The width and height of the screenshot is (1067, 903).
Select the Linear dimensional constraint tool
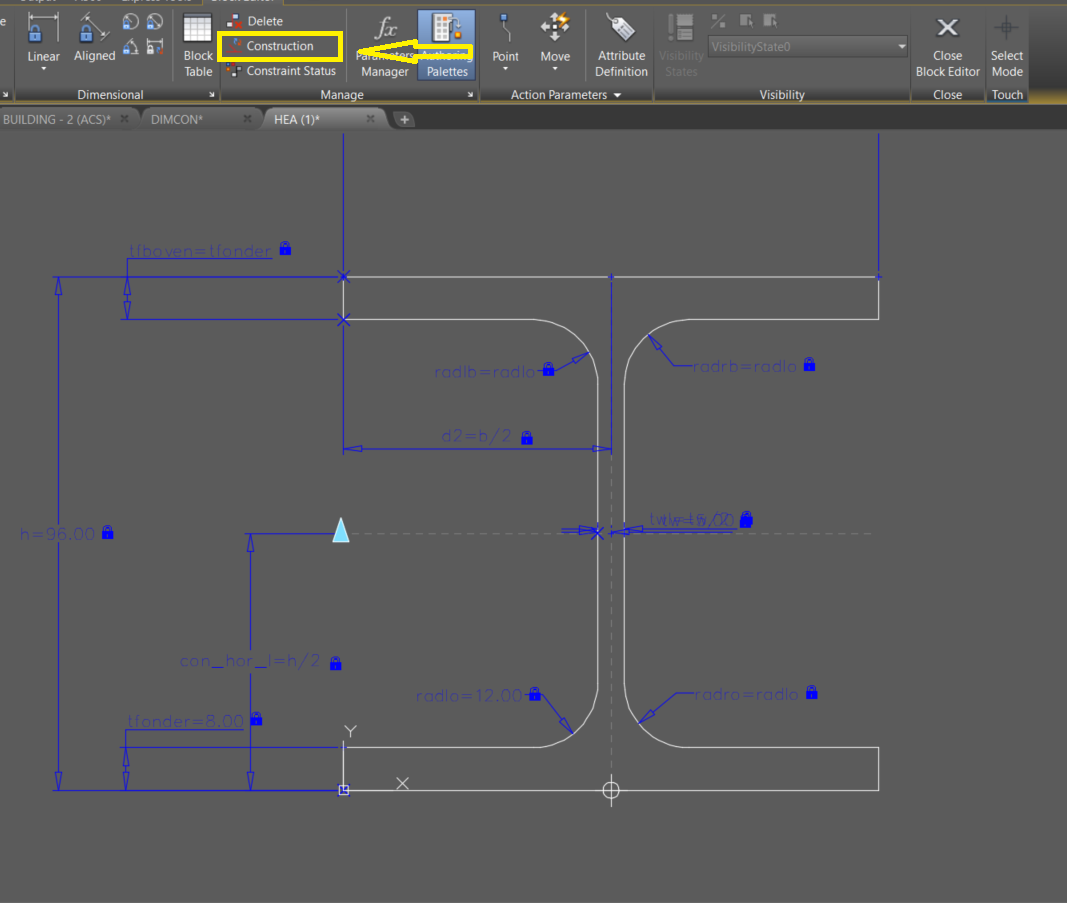click(43, 35)
